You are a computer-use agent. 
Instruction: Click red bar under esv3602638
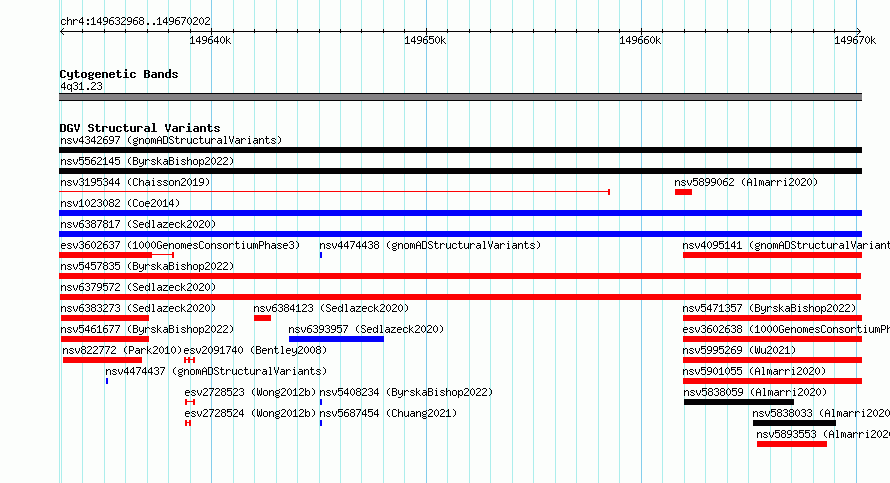pyautogui.click(x=773, y=339)
